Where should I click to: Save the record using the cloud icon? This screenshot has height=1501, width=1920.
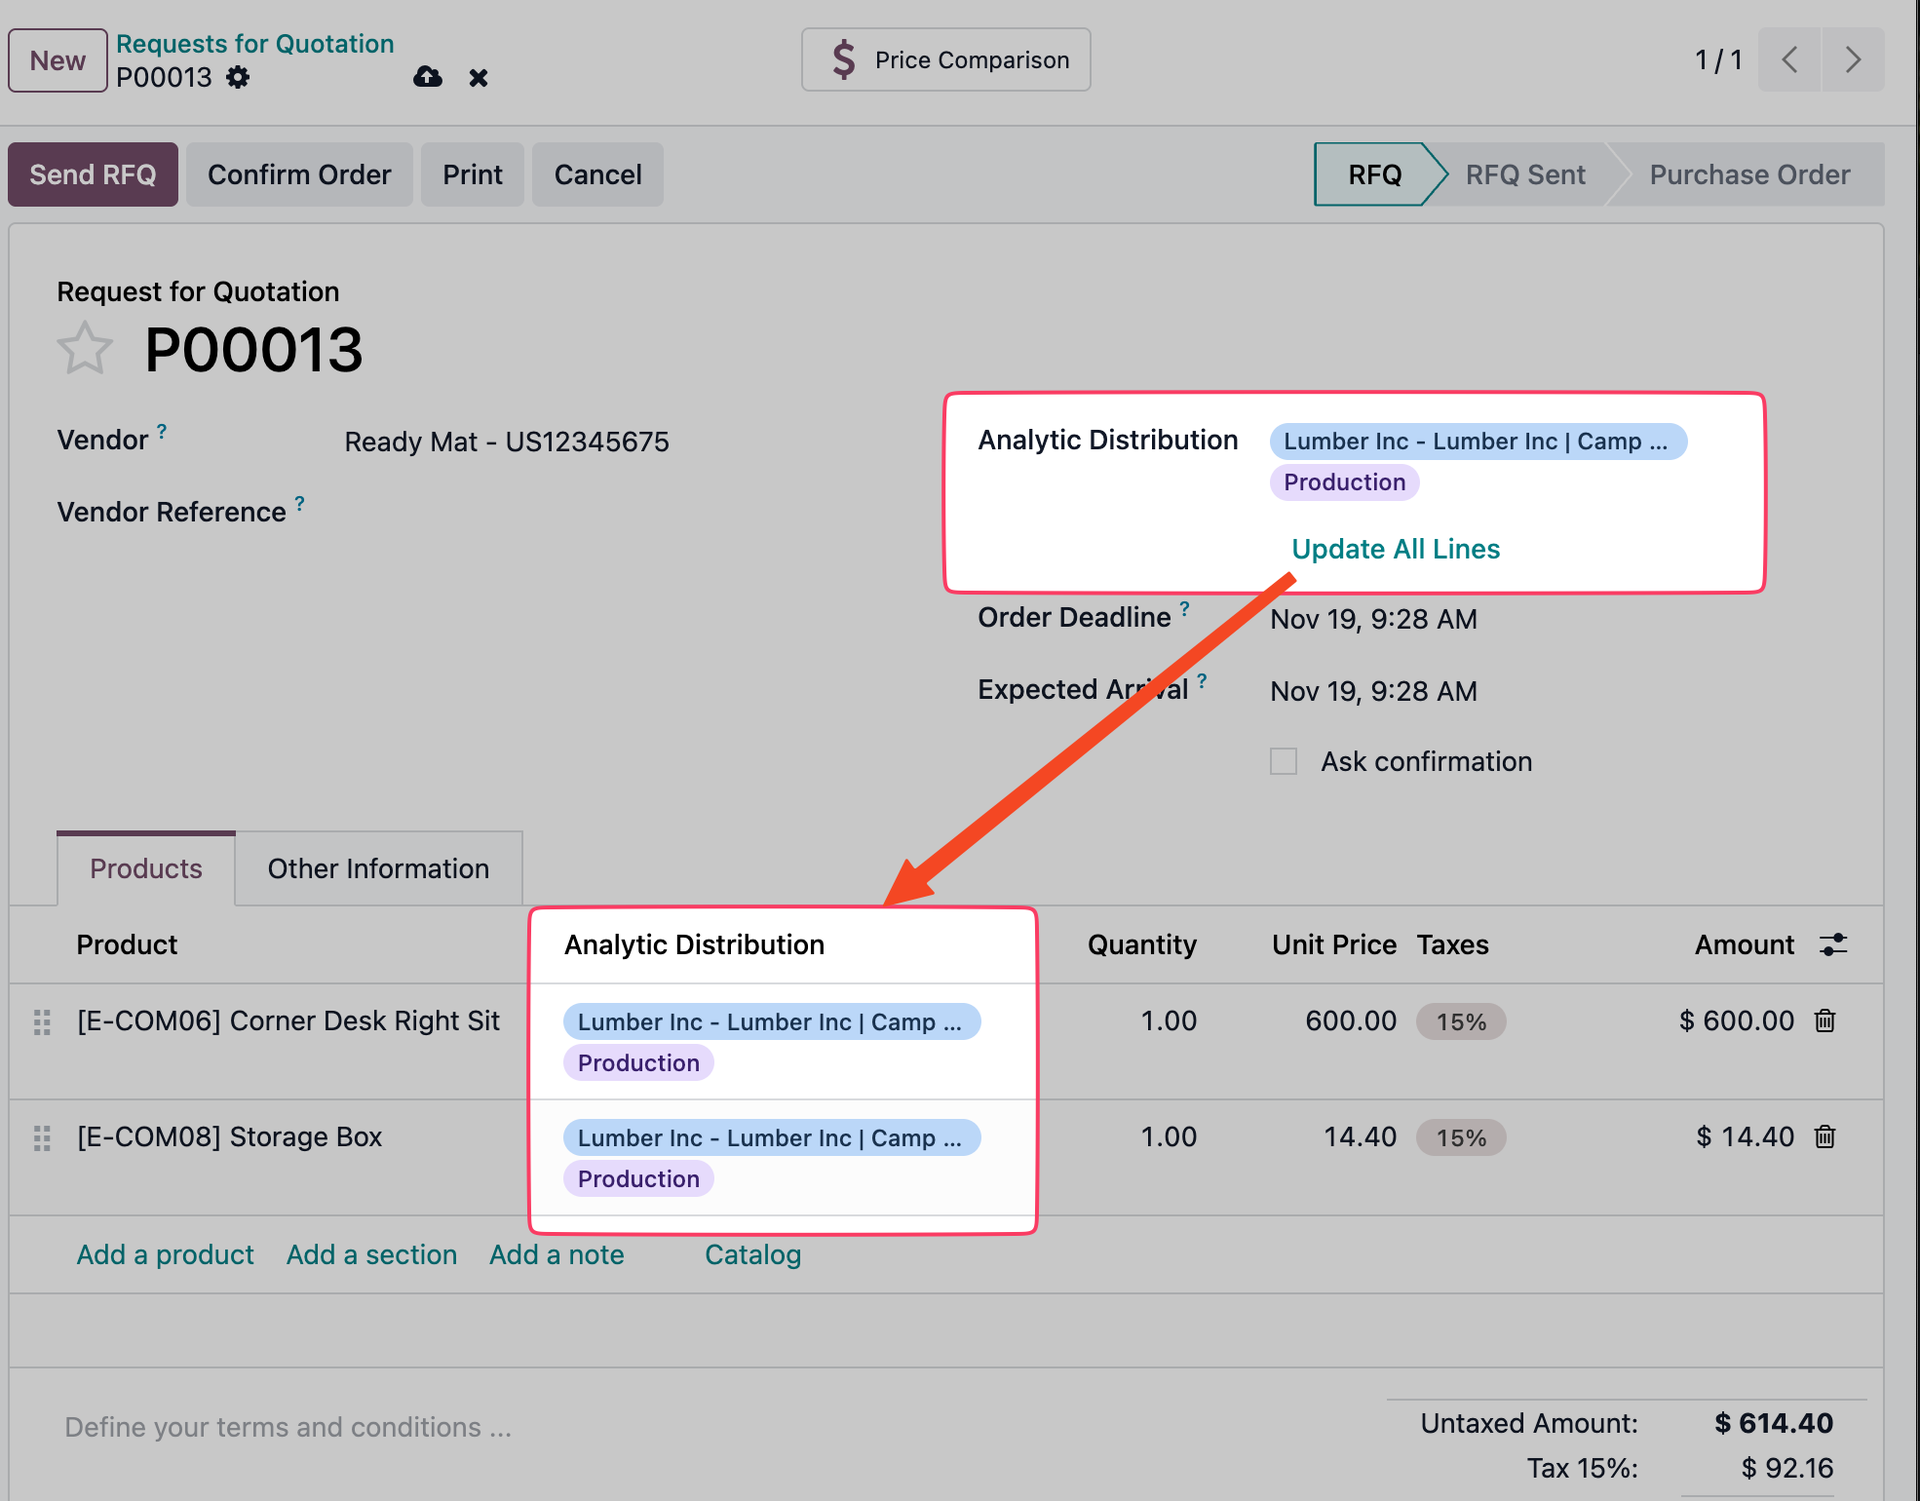428,77
